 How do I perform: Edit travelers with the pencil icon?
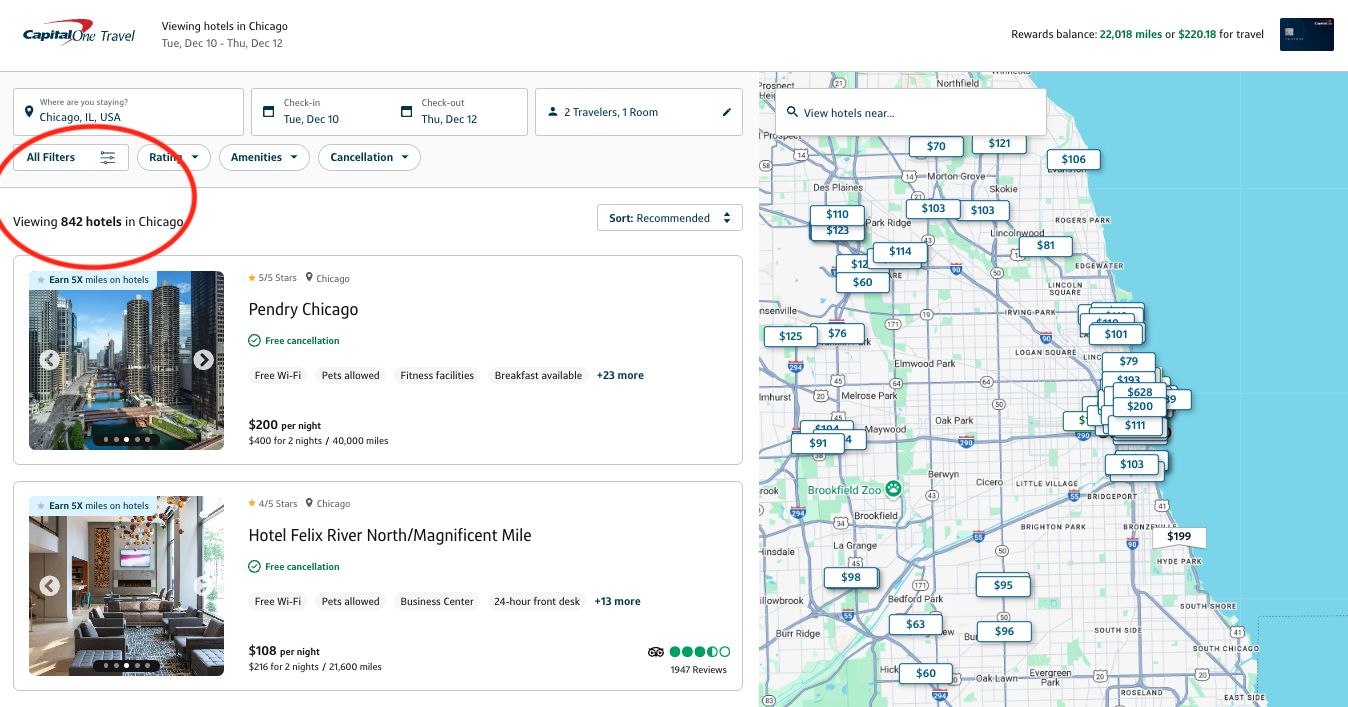(727, 113)
